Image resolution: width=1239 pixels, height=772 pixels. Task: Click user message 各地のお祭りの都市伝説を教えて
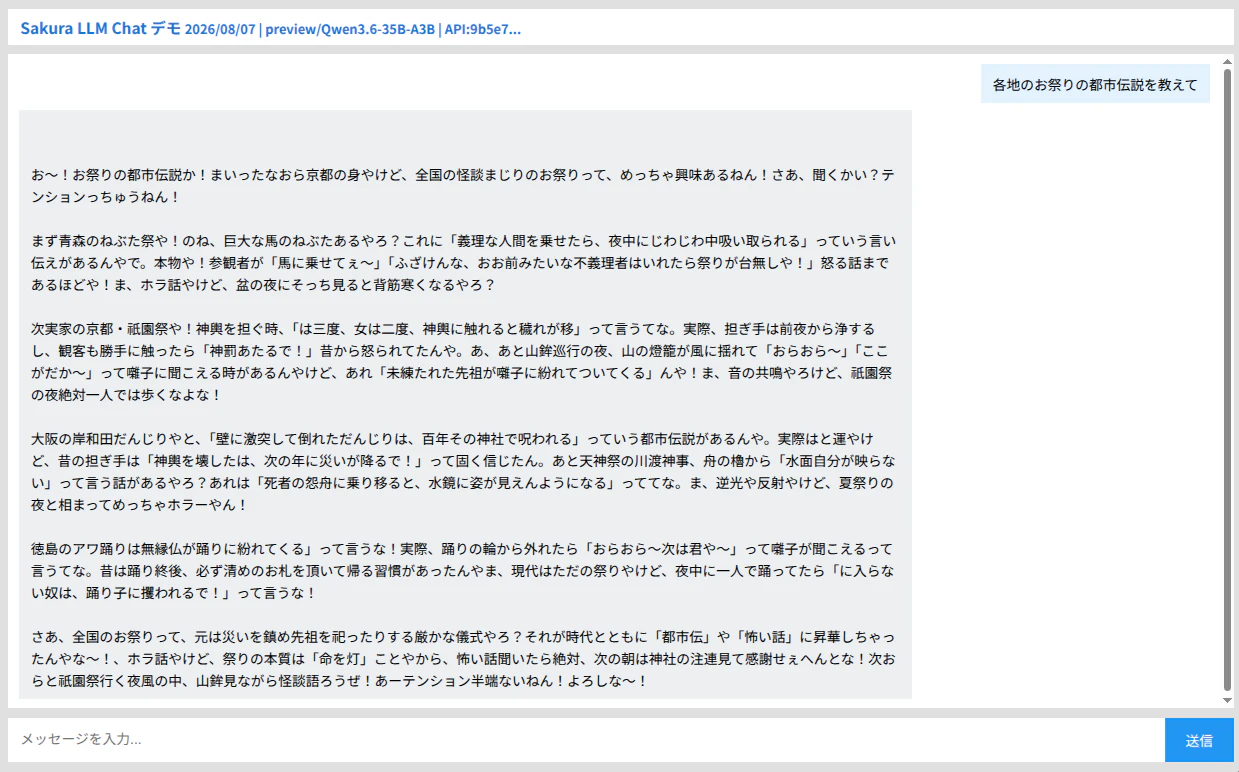[x=1095, y=84]
